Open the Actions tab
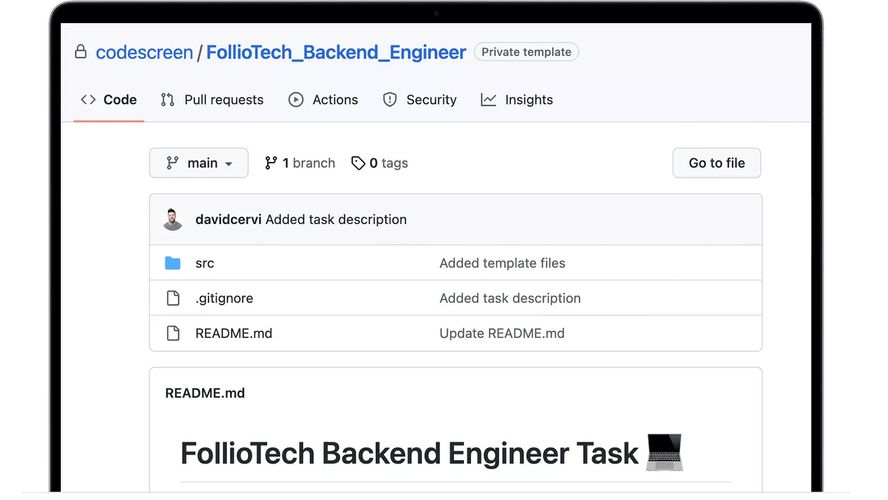 pos(323,100)
